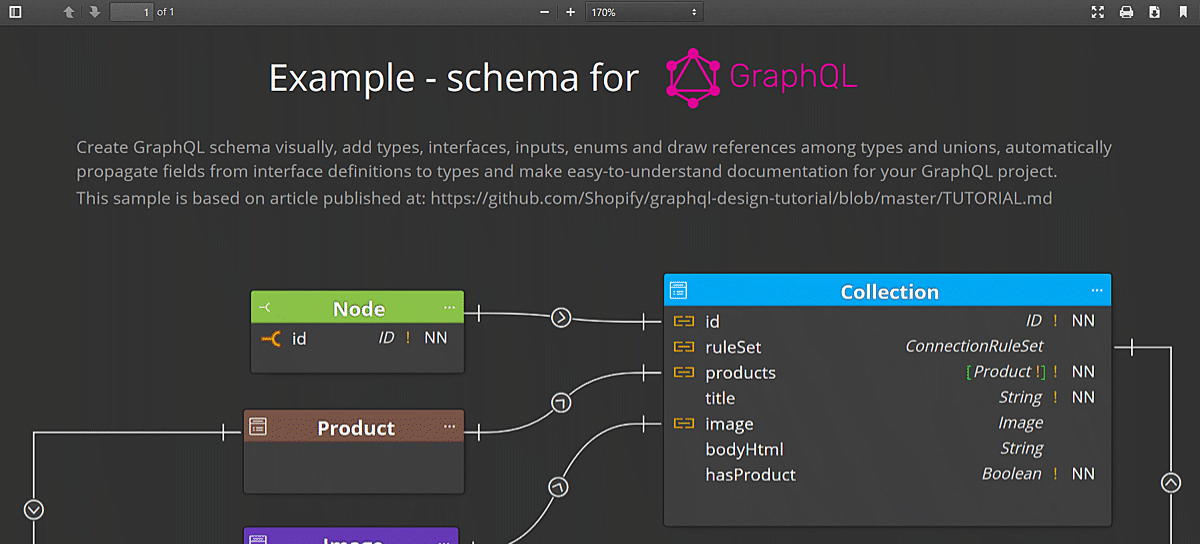Open the Collection box options ellipsis

(x=1097, y=291)
